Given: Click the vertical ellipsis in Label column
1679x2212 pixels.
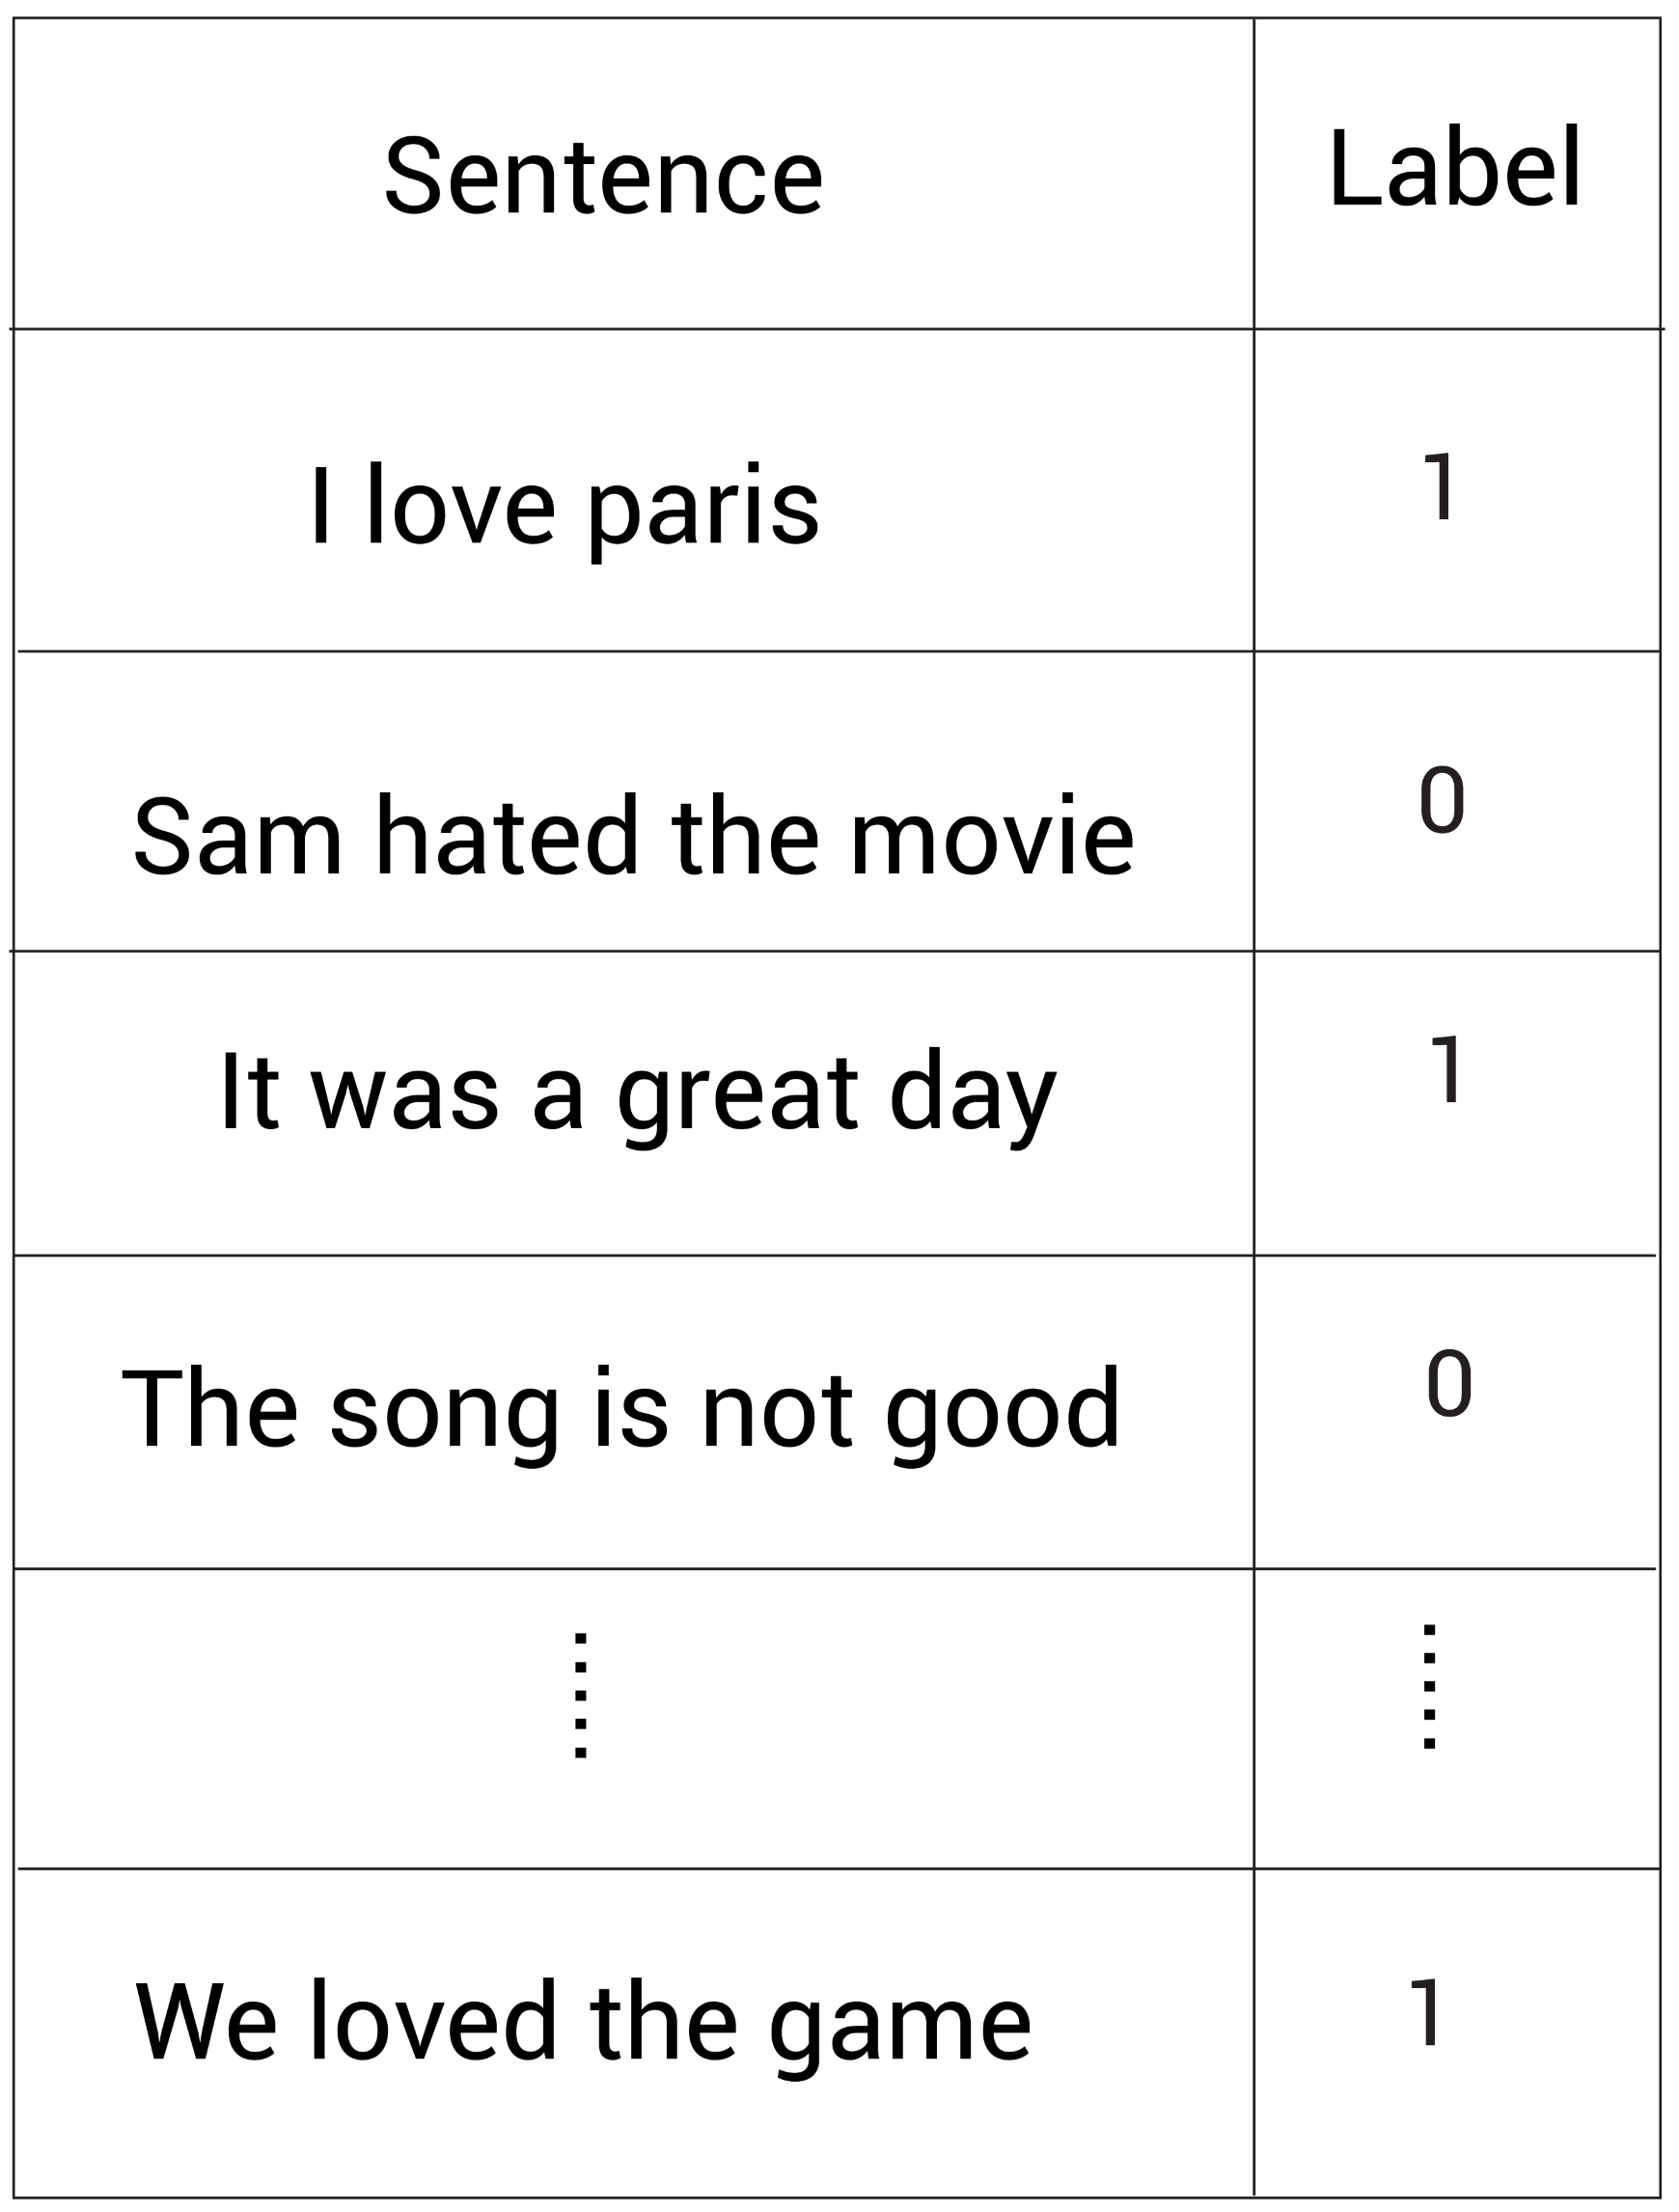Looking at the screenshot, I should [1429, 1687].
